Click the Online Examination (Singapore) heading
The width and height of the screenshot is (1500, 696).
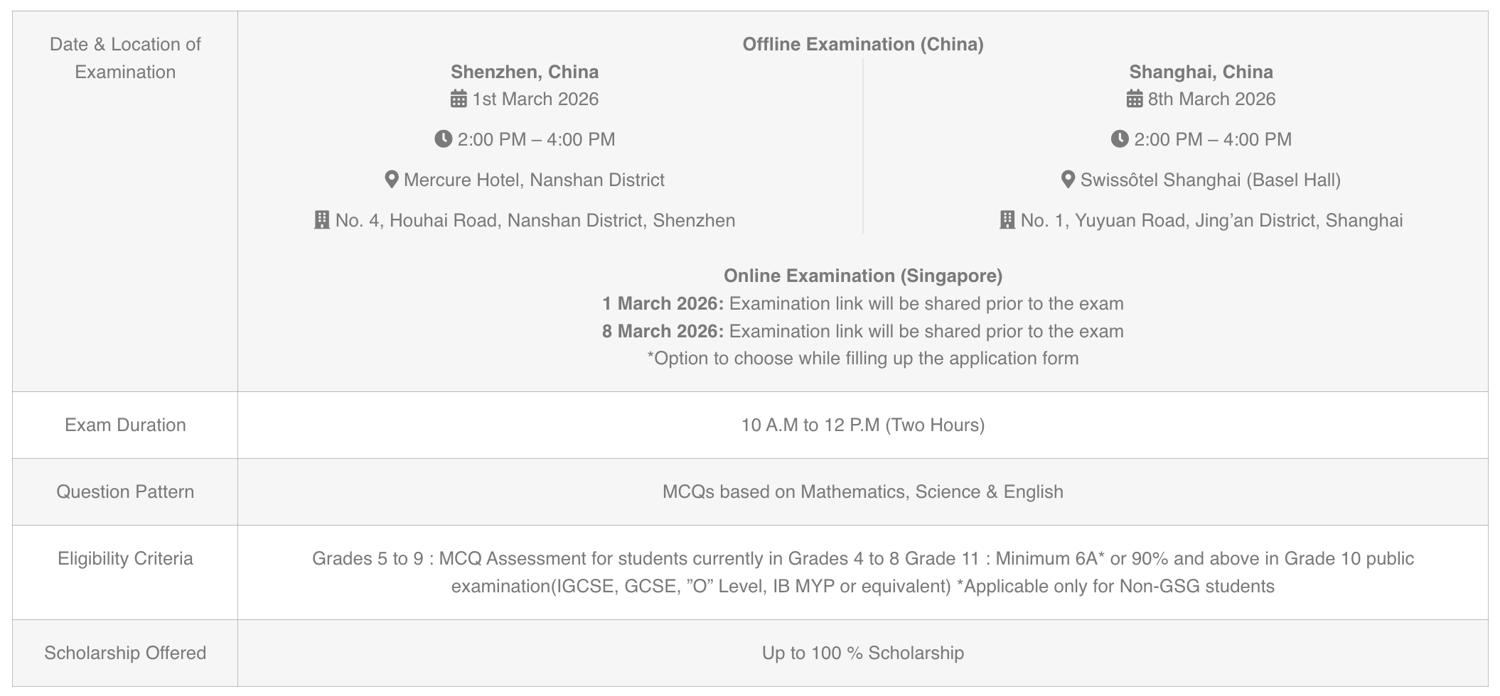coord(863,276)
